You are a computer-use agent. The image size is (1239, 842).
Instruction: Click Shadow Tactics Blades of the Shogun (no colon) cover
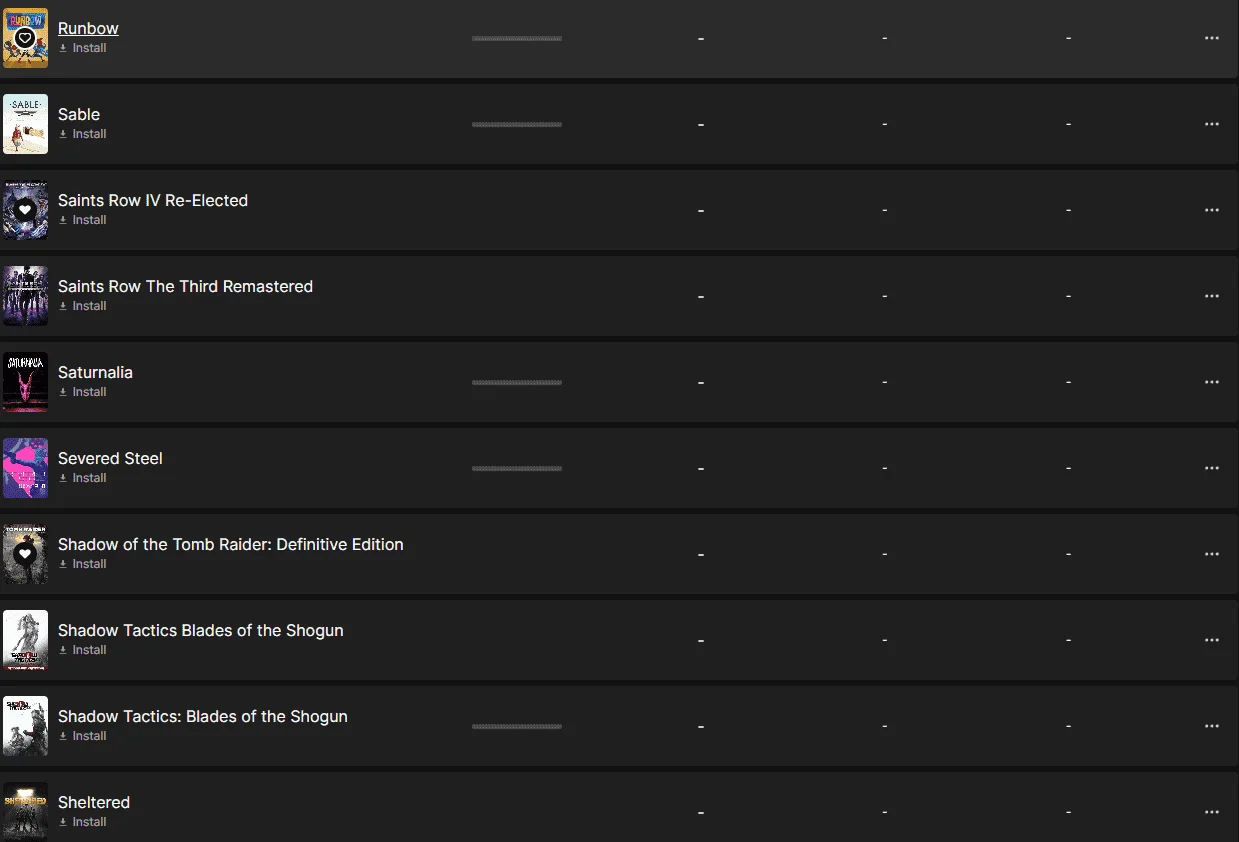coord(25,640)
